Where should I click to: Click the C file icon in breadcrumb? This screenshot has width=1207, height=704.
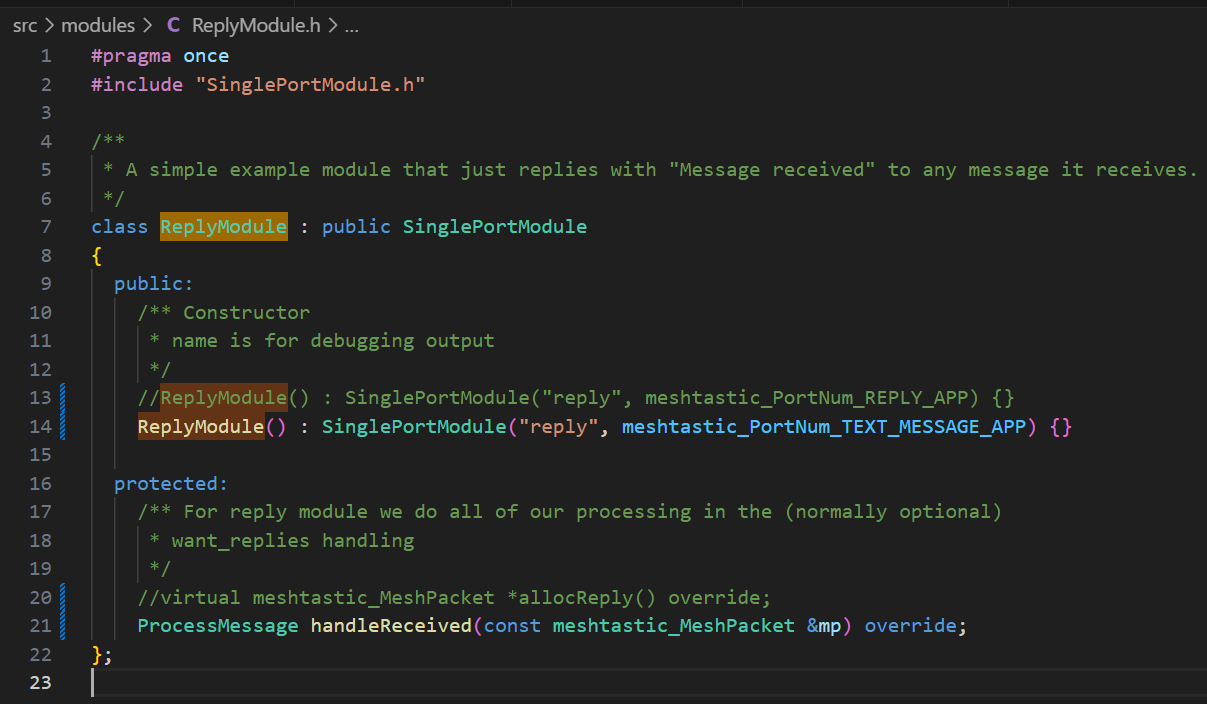pos(174,26)
